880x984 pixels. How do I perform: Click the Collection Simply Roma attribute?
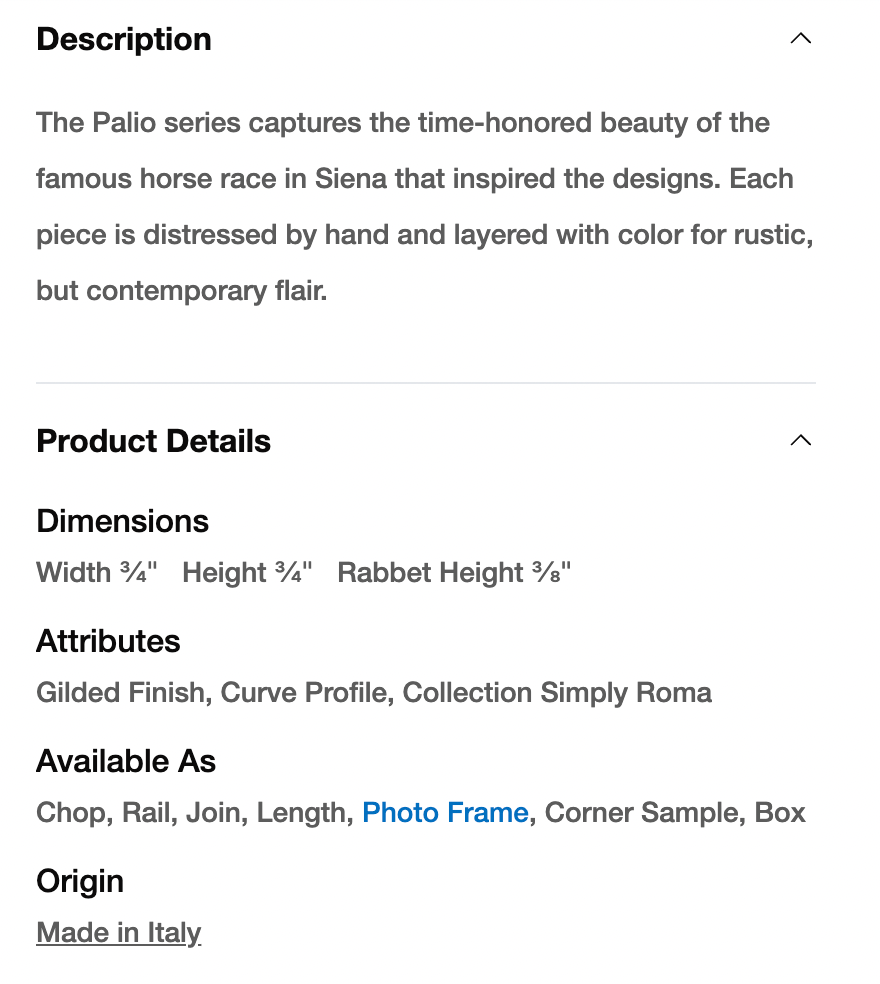(557, 692)
